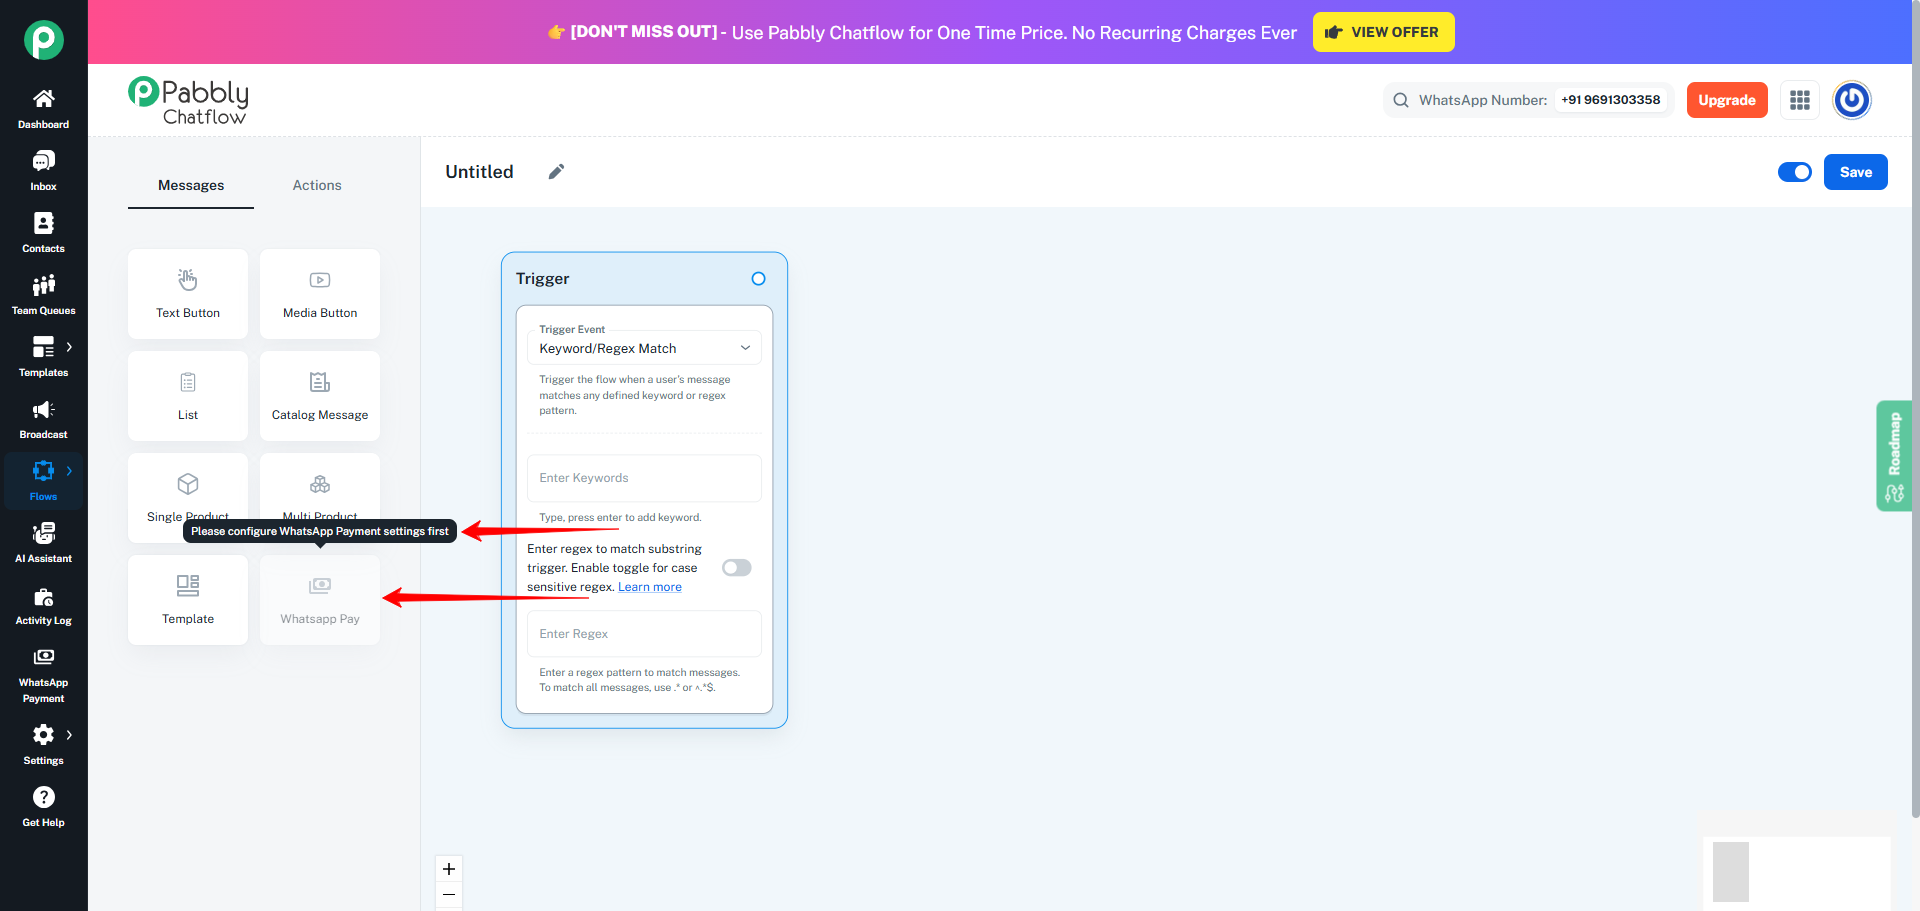Click the Pabbly Chatflow header logo
The image size is (1920, 911).
(189, 101)
